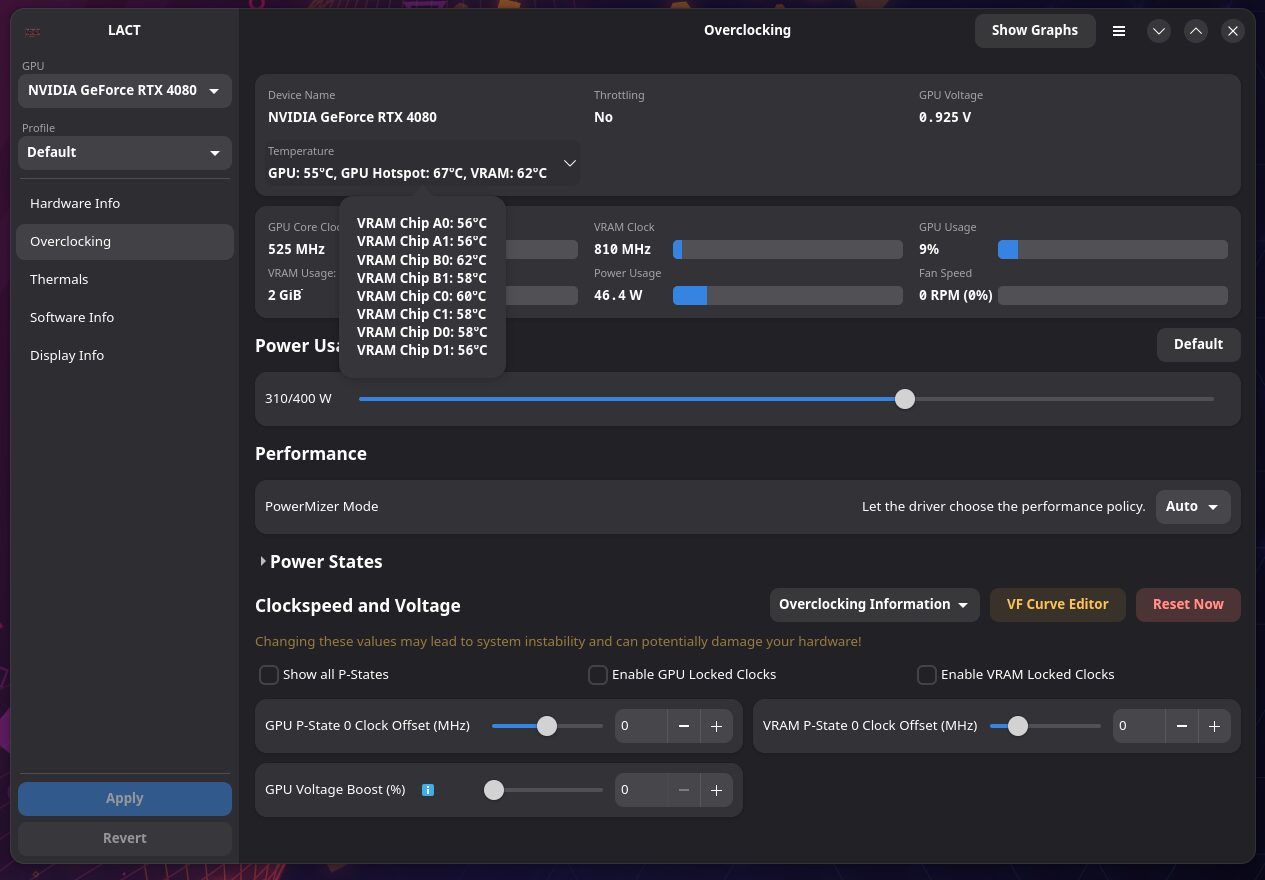Image resolution: width=1265 pixels, height=880 pixels.
Task: Click the Reset Now button
Action: (x=1188, y=605)
